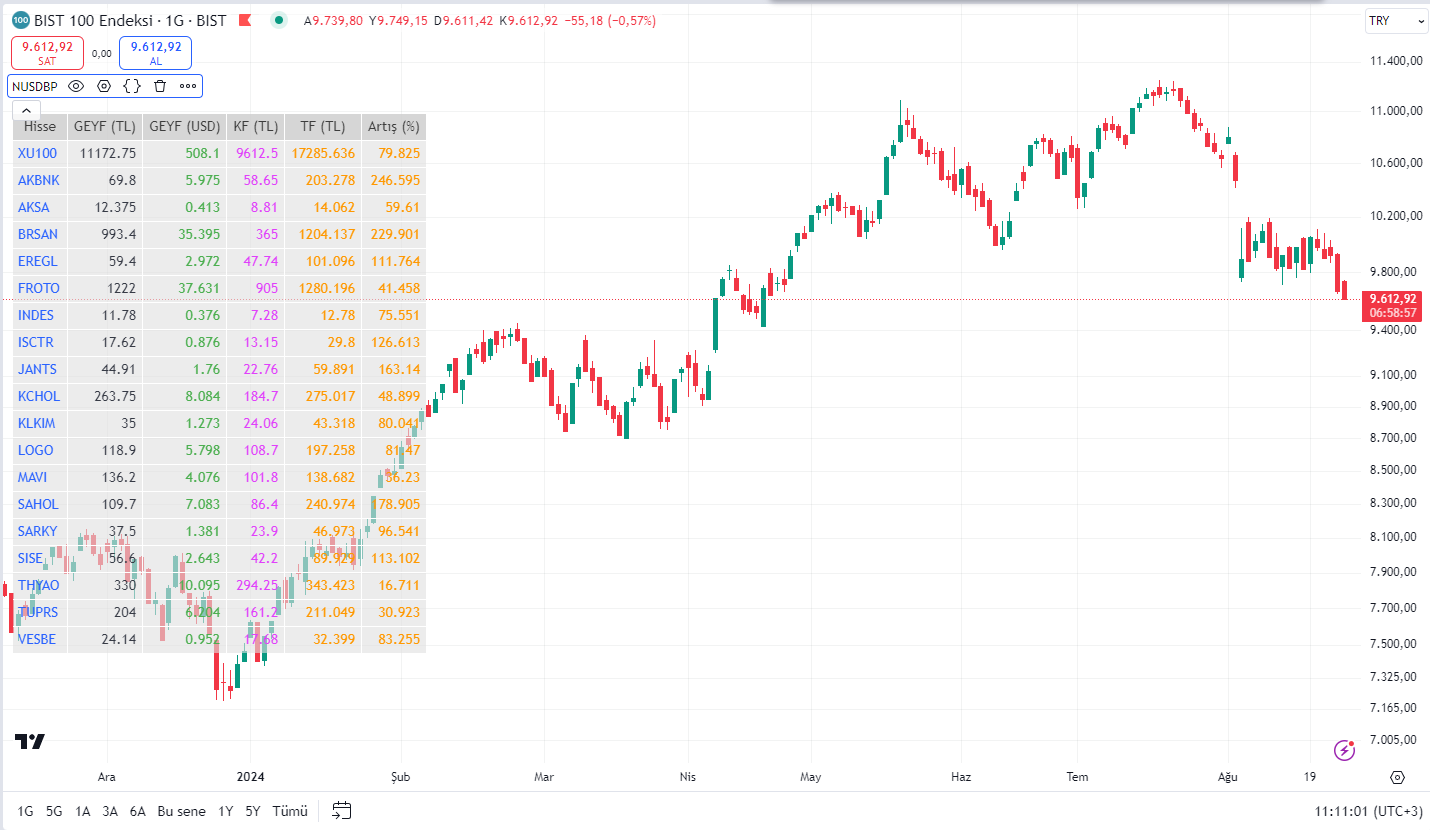
Task: Open go-to-date calendar icon
Action: click(342, 810)
